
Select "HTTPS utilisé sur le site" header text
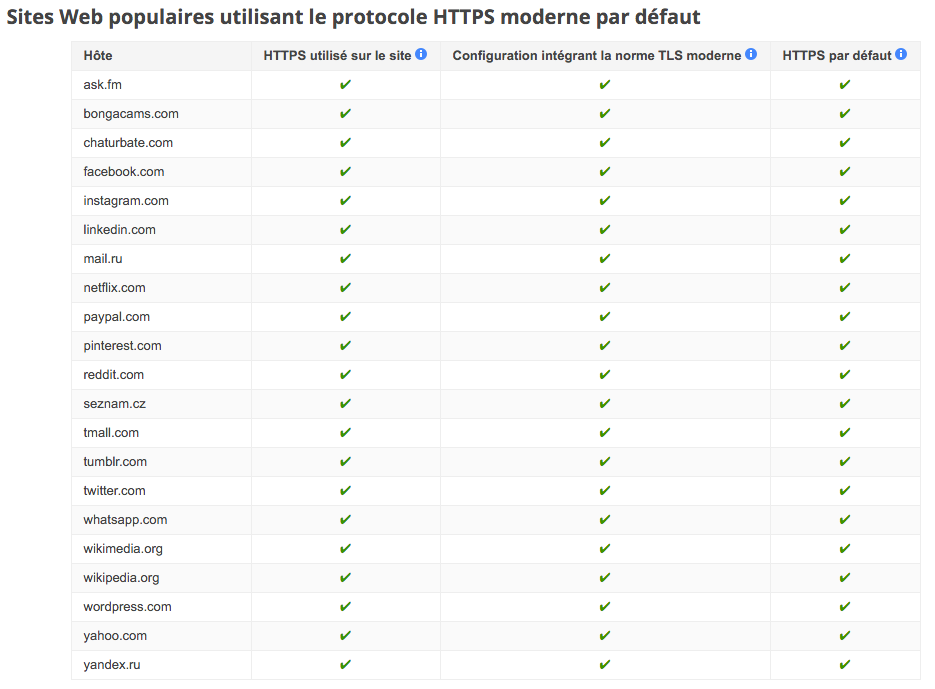tap(337, 56)
